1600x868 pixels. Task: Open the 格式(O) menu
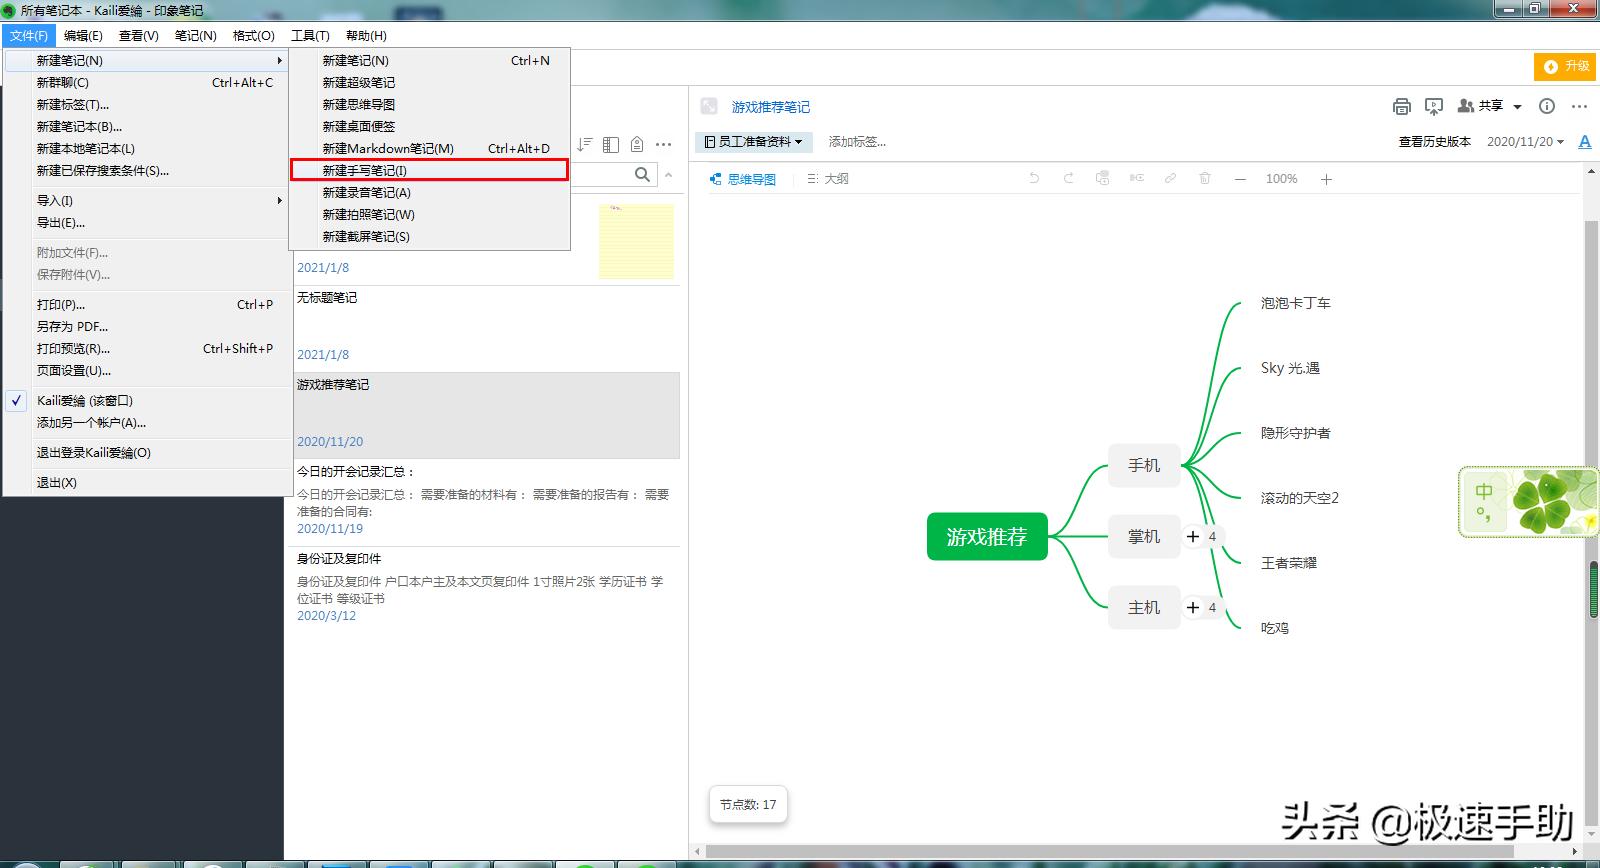click(254, 36)
